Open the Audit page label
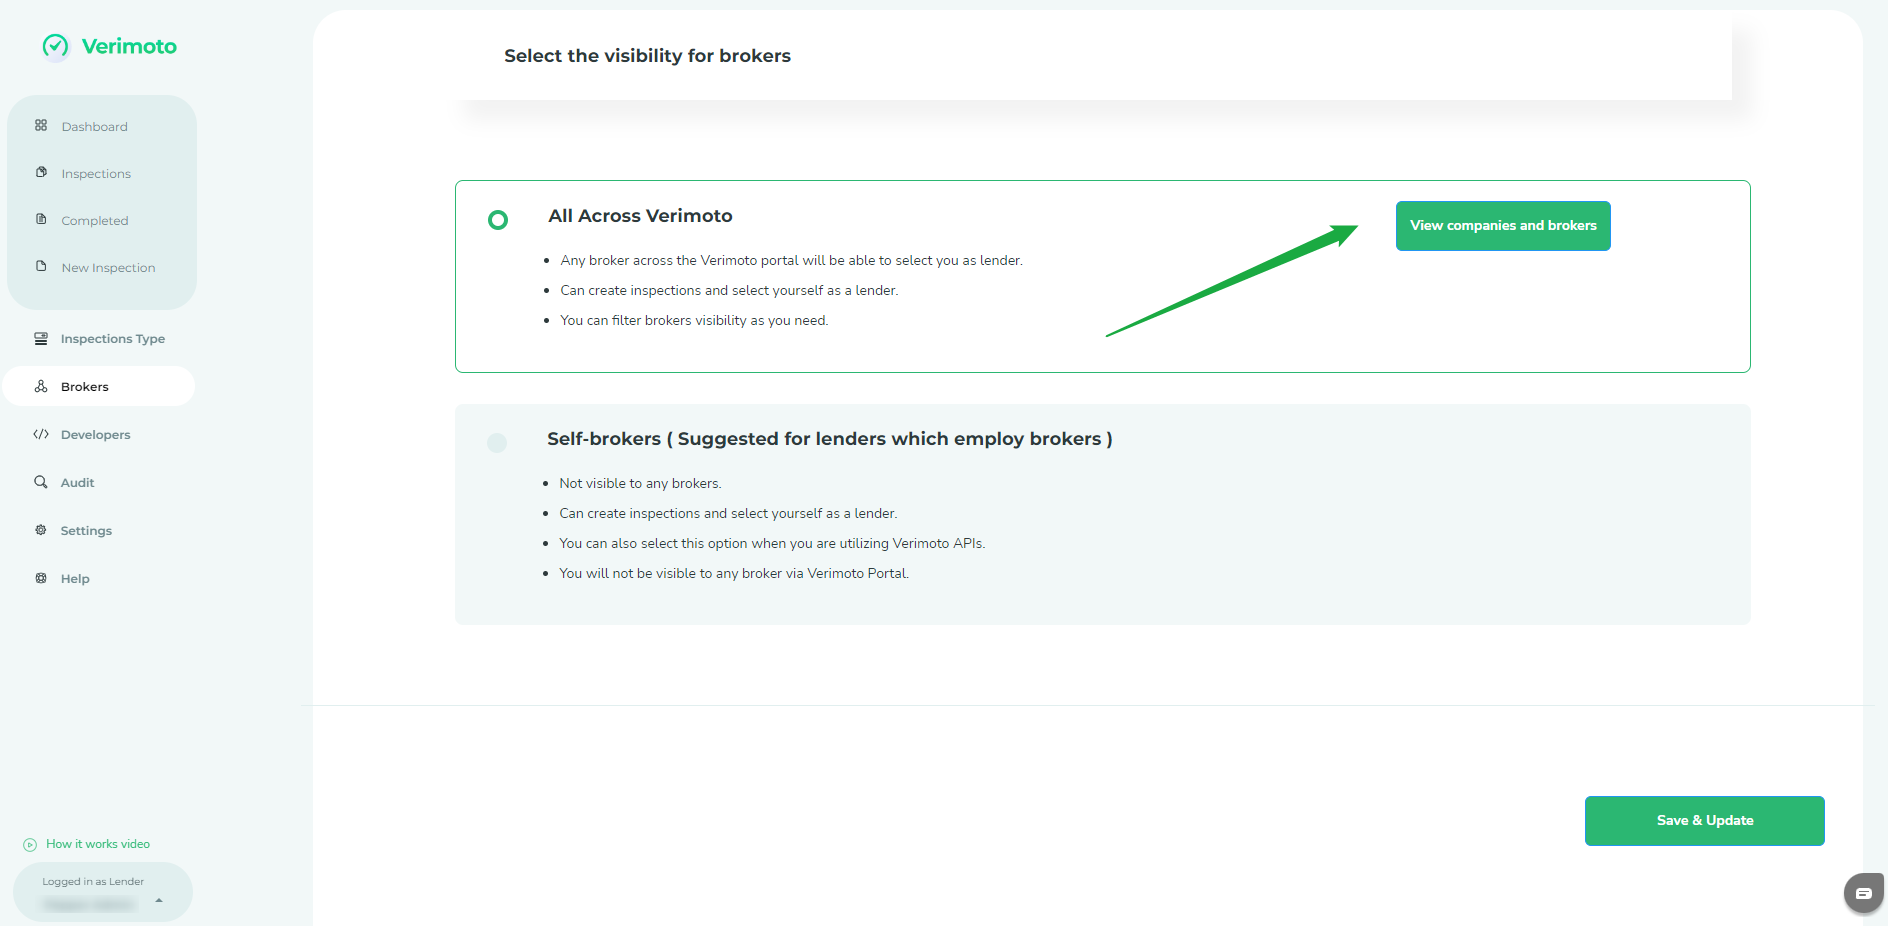Screen dimensions: 1888x926 coord(78,483)
